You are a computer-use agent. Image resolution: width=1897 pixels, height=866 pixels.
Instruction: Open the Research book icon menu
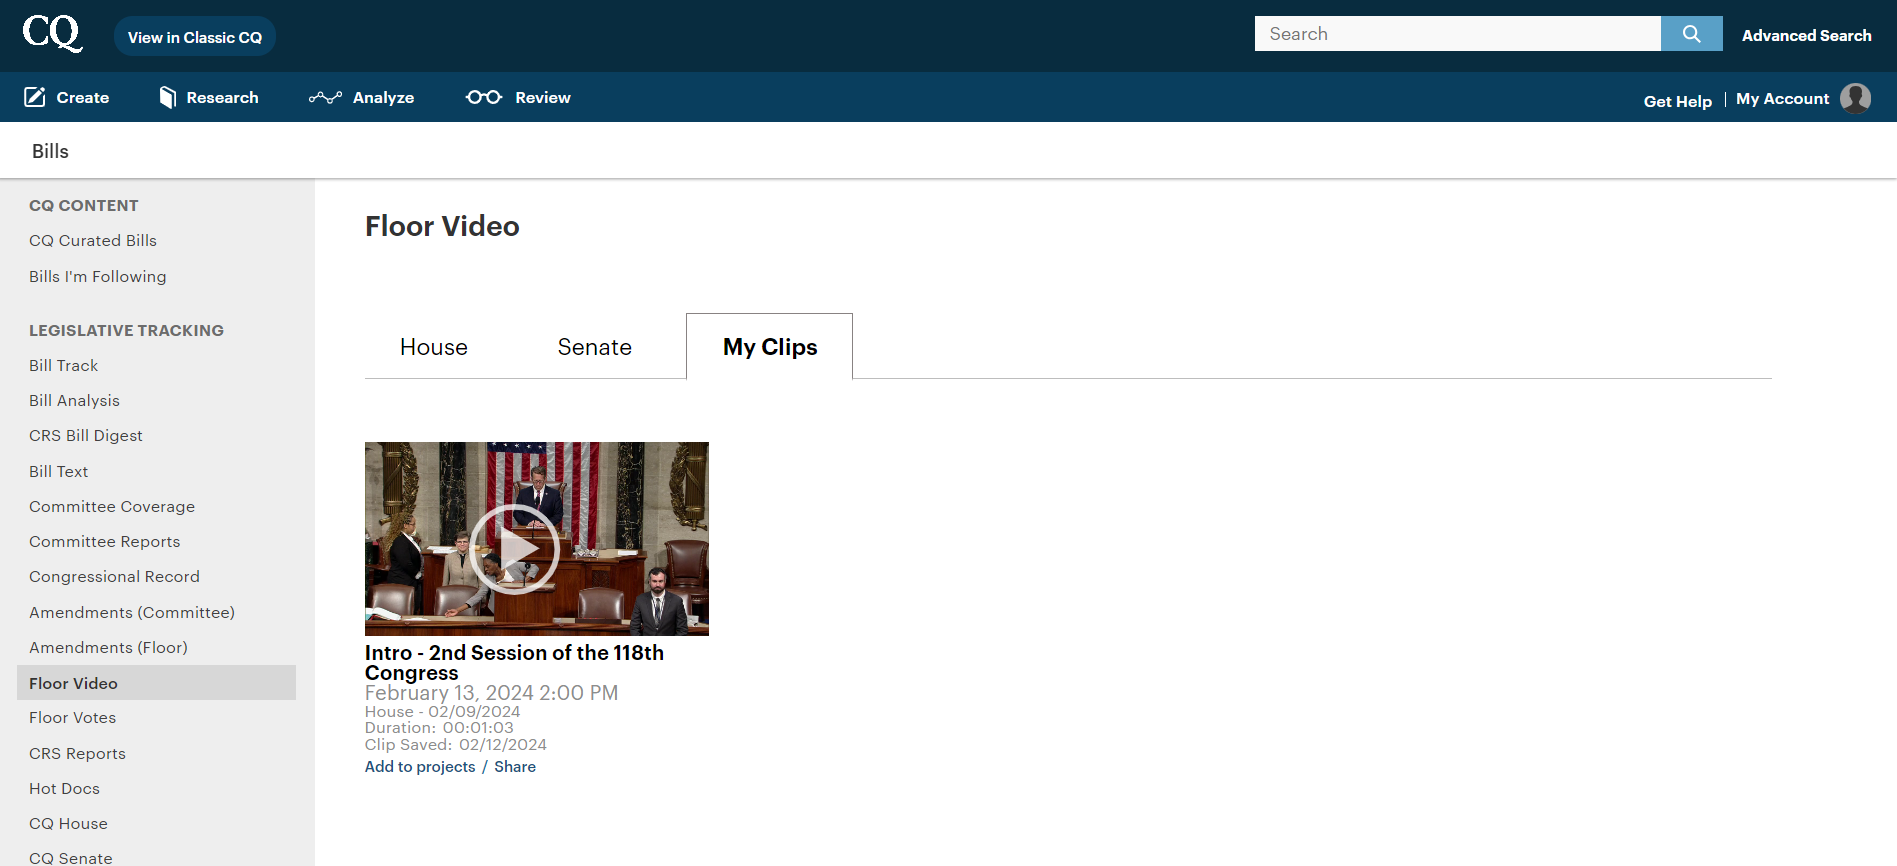pos(167,97)
